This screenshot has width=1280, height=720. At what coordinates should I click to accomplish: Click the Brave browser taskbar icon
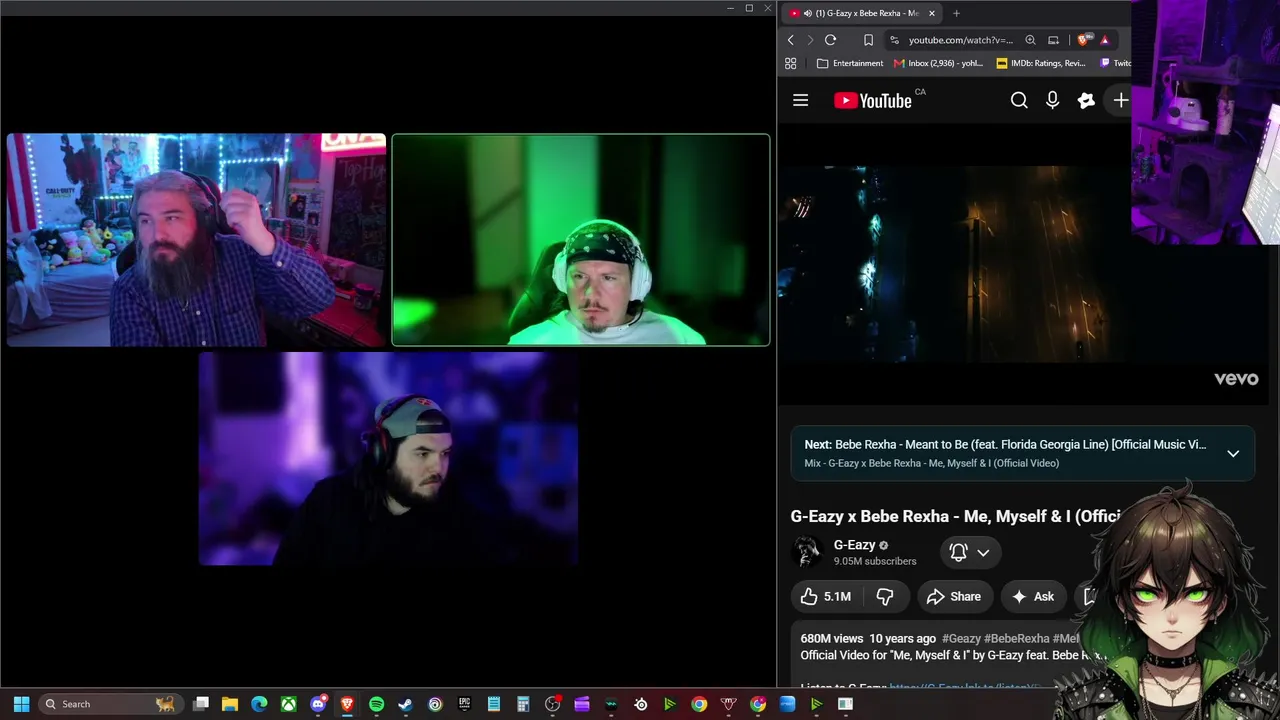[x=347, y=704]
